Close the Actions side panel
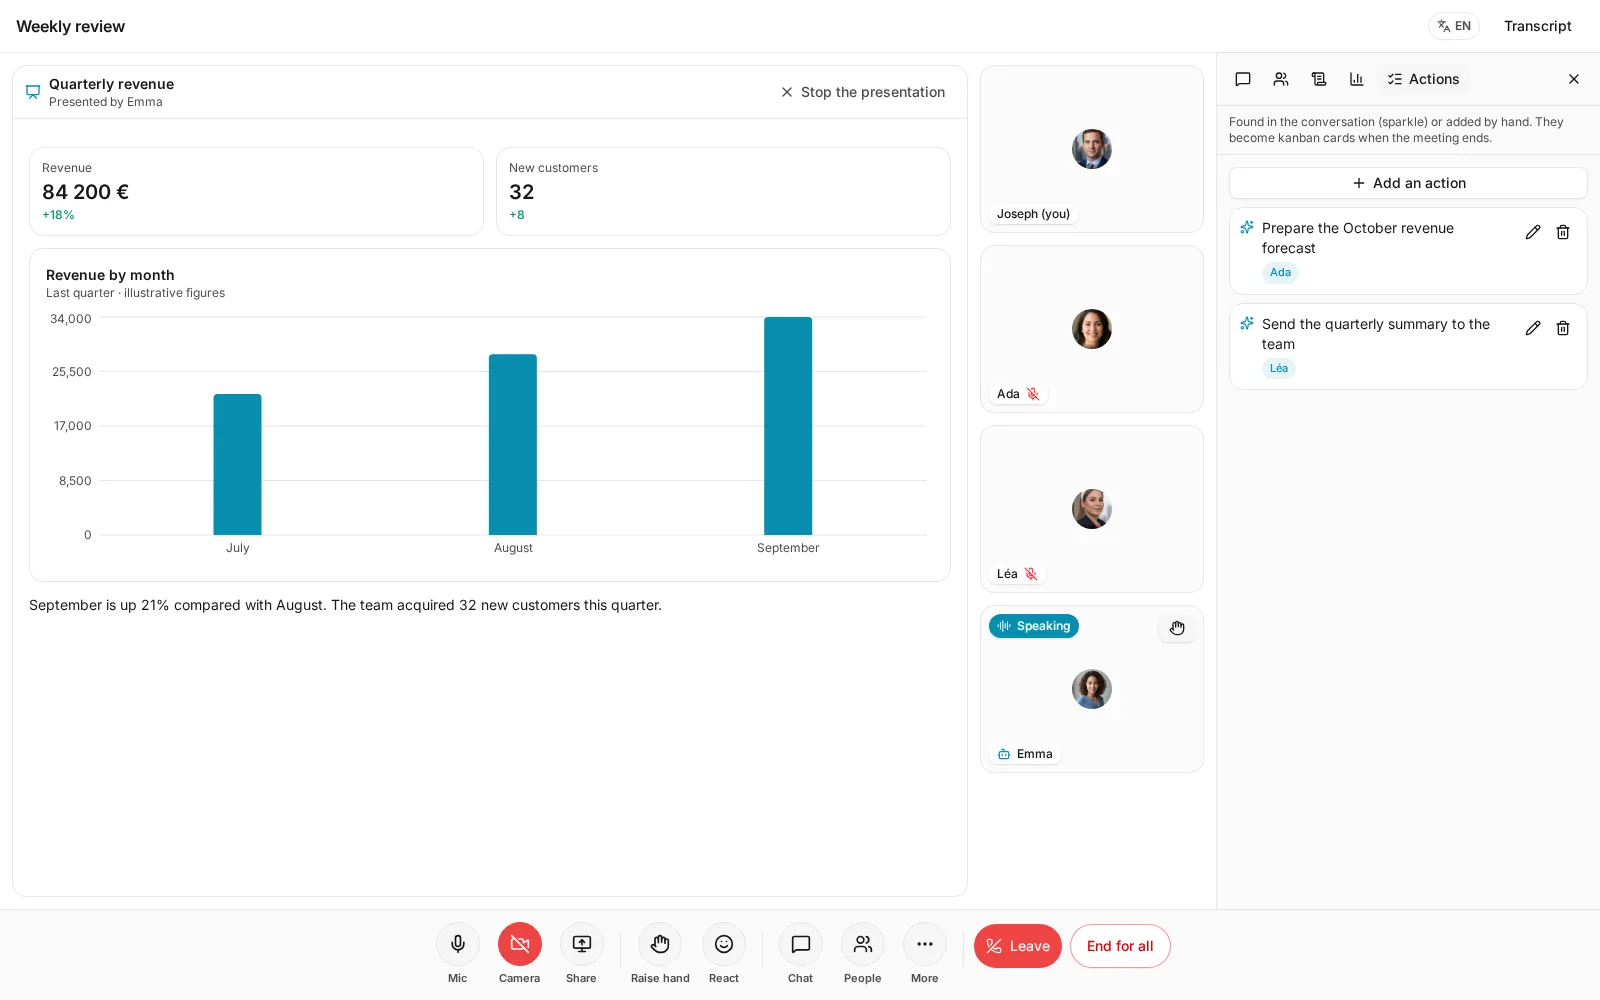This screenshot has width=1600, height=1000. 1574,79
